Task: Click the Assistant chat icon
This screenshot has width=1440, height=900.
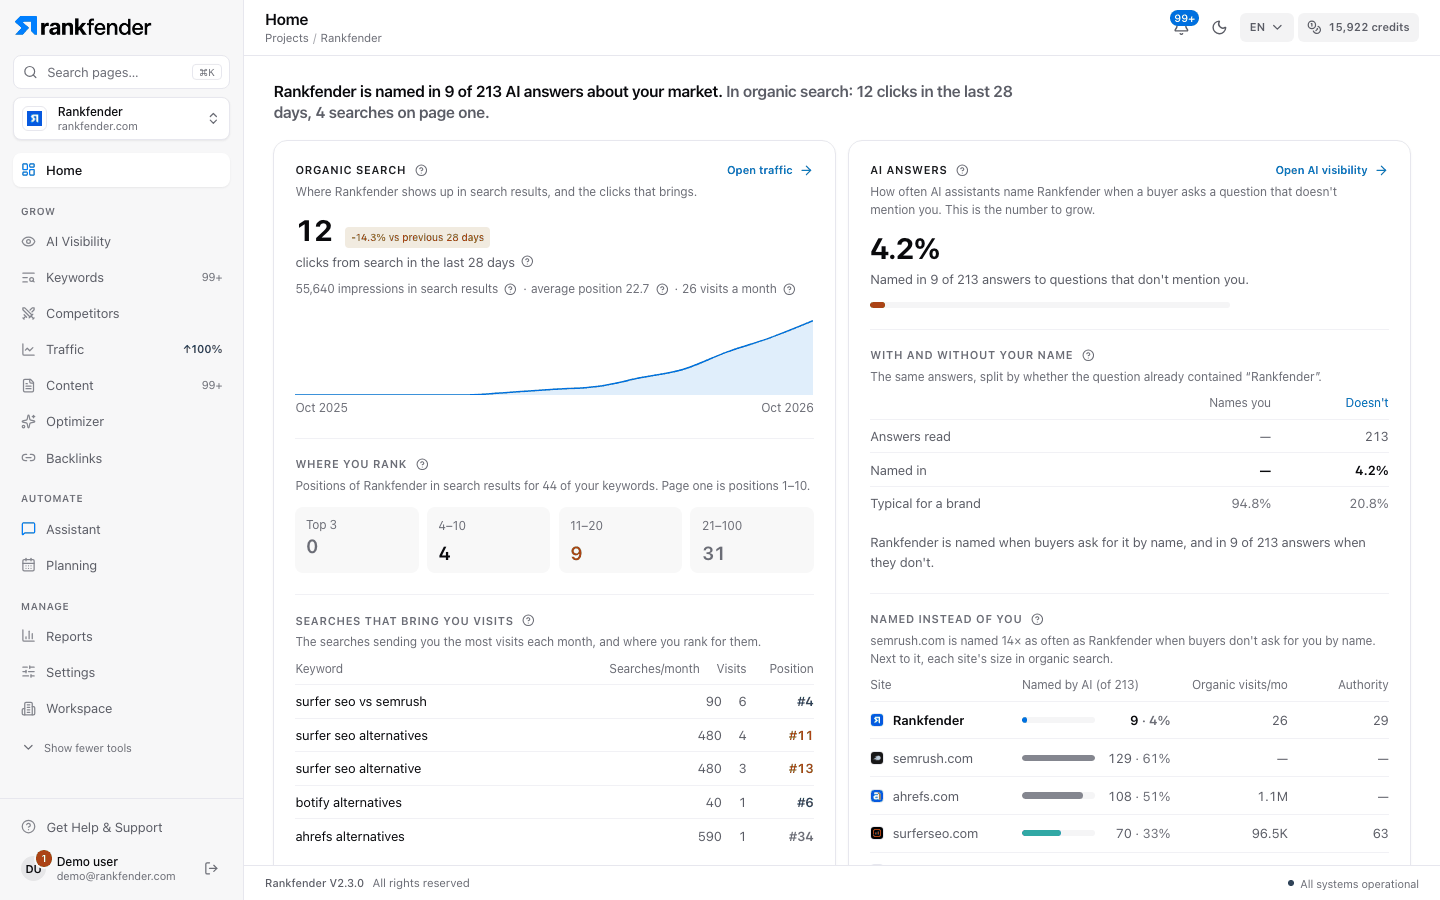Action: [29, 530]
